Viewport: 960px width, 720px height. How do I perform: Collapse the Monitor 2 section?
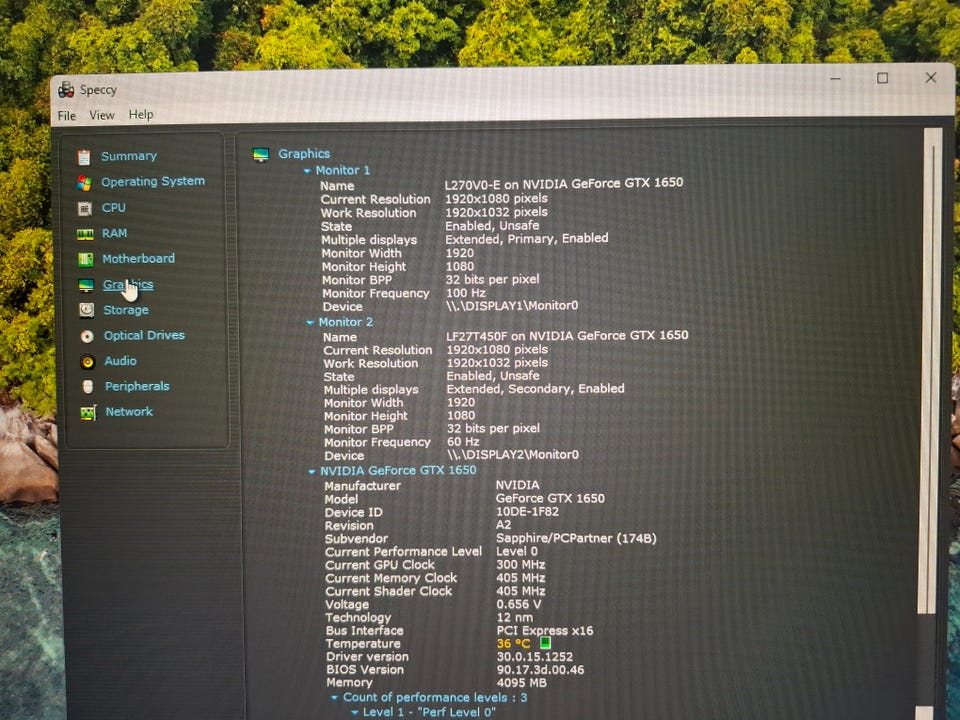[309, 323]
